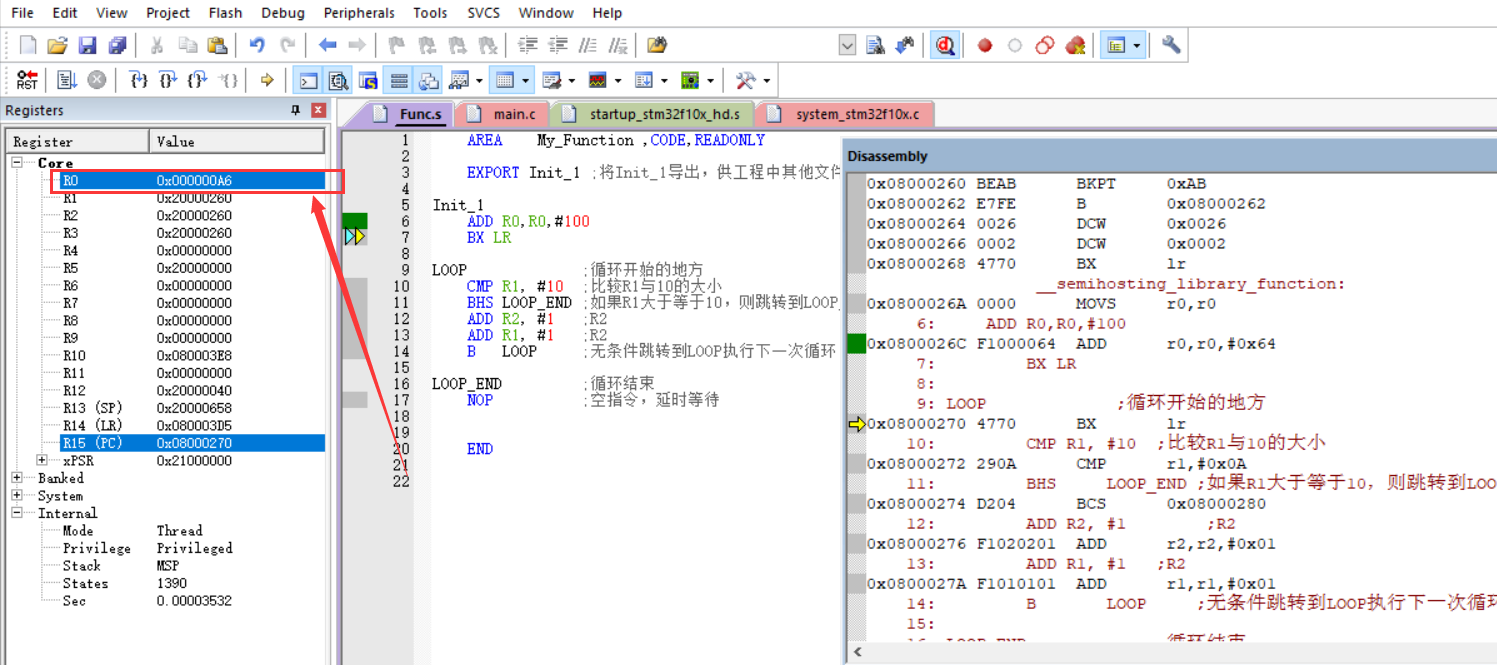Toggle the Registers window button
1497x665 pixels.
pos(399,80)
